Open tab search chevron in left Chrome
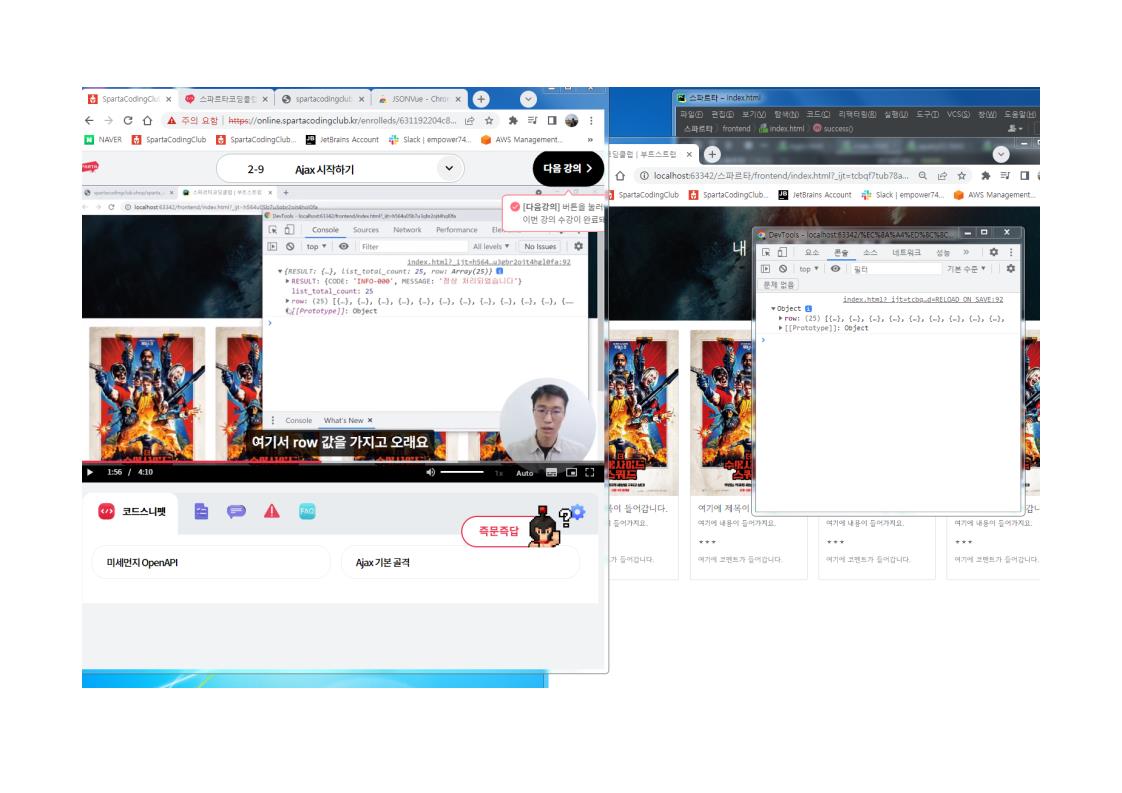The height and width of the screenshot is (793, 1122). 528,99
